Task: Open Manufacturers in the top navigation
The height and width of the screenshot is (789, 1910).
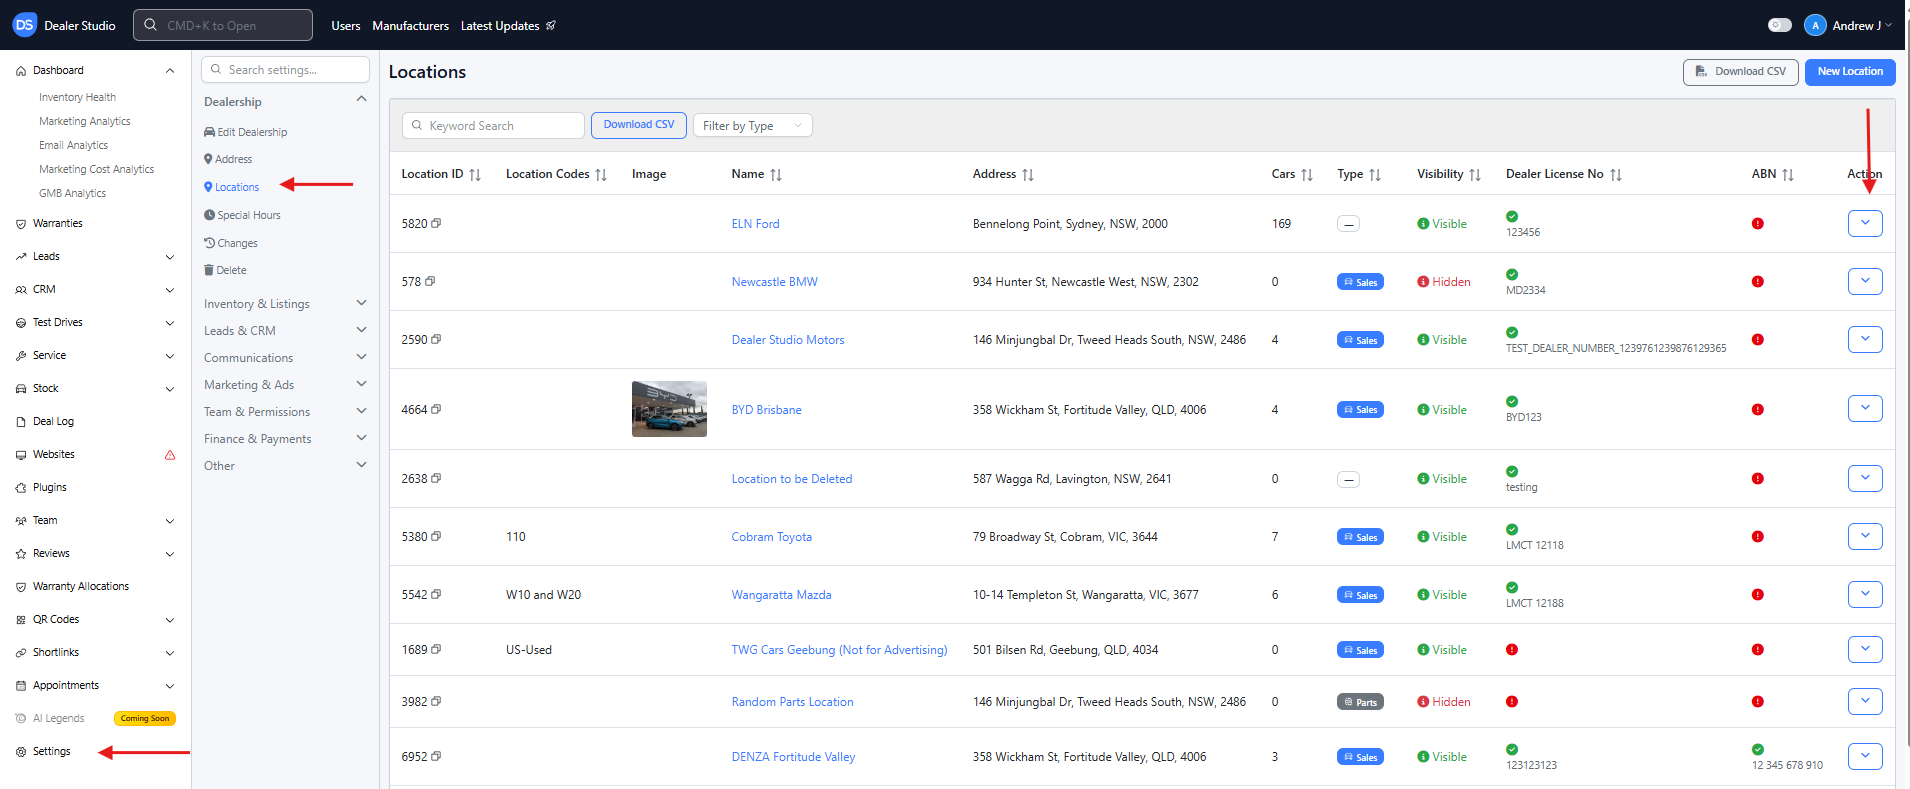Action: (x=410, y=26)
